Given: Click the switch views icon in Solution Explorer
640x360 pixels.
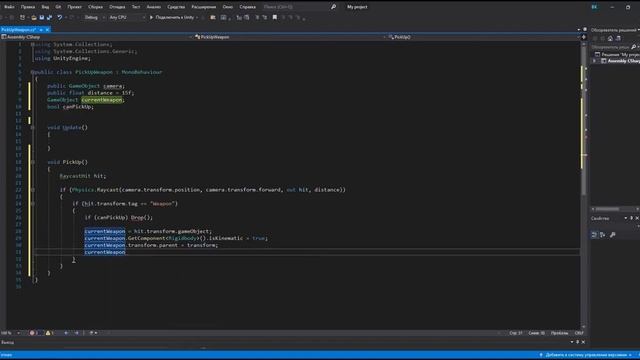Looking at the screenshot, I should point(618,38).
